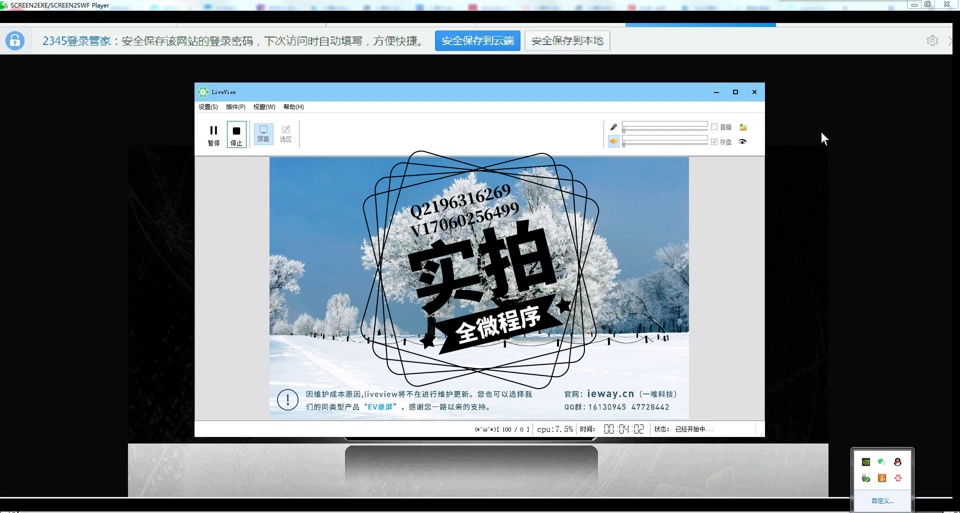
Task: Click the exclamation notice icon
Action: 288,400
